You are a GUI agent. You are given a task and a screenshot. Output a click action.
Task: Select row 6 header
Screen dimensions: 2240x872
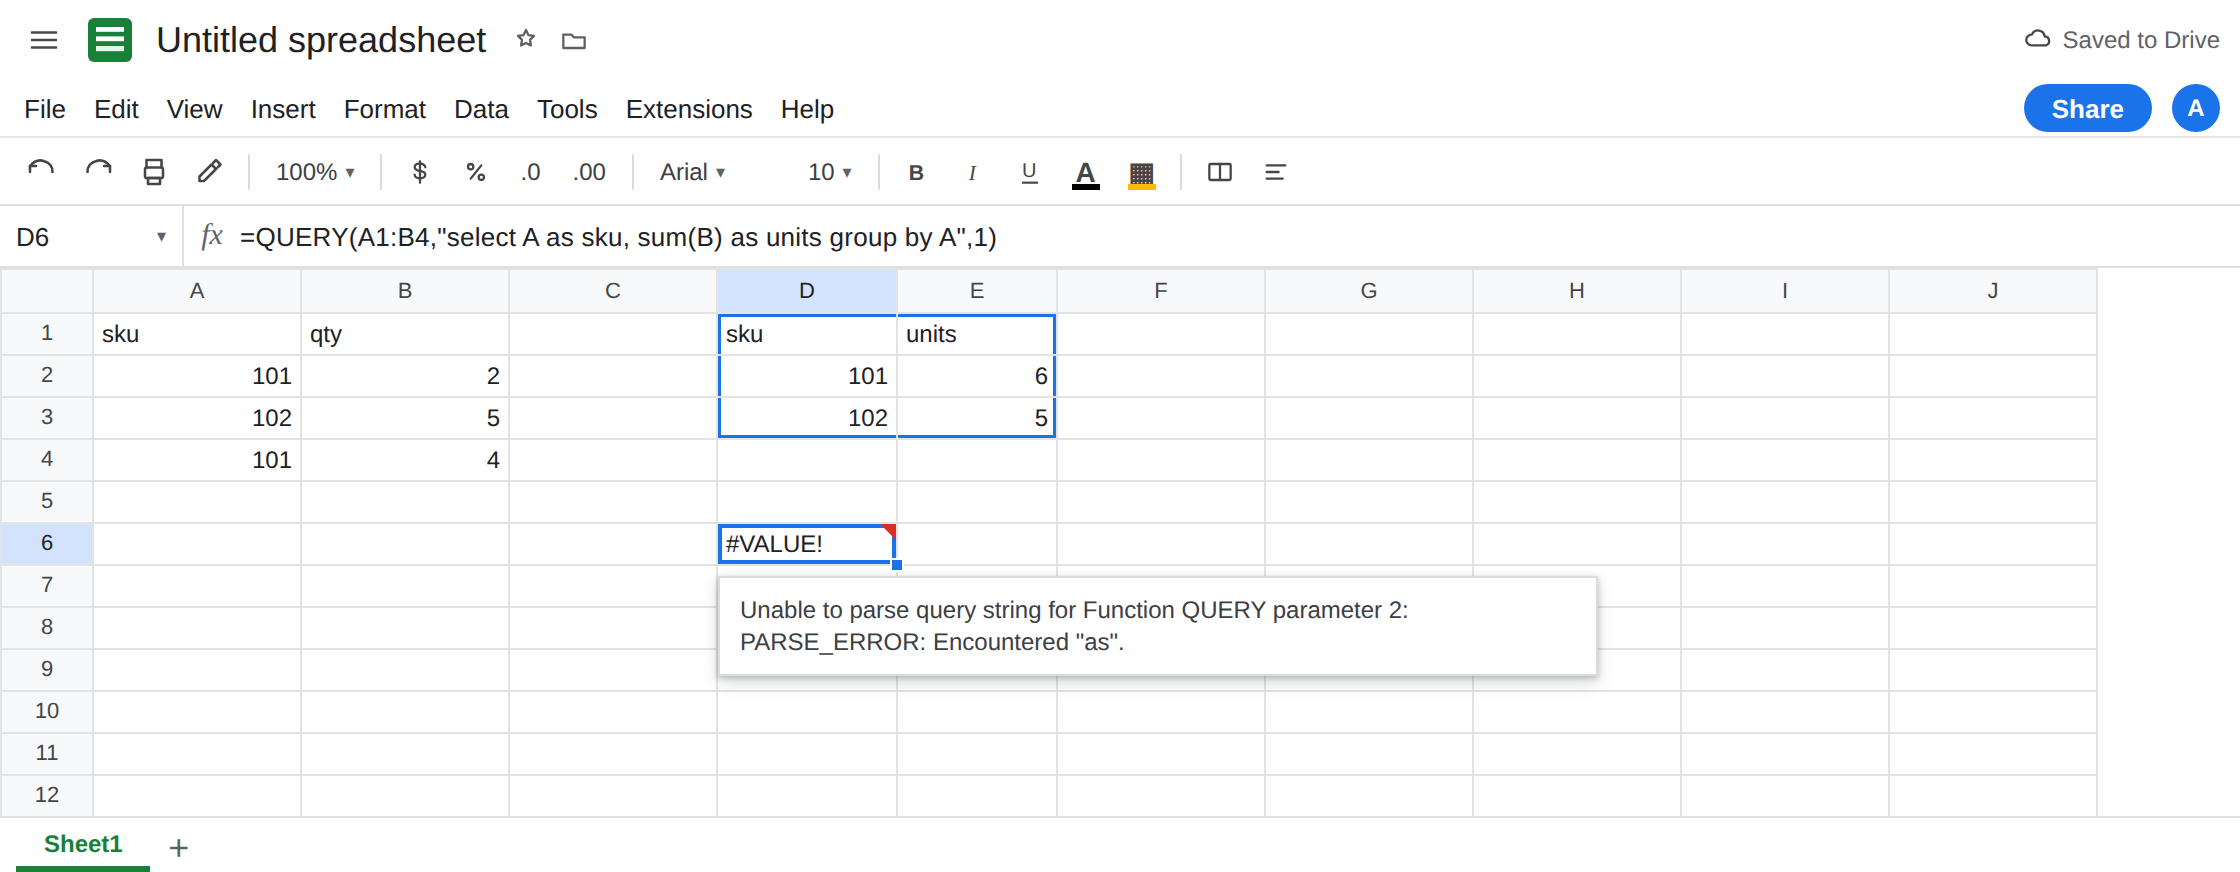pos(46,543)
